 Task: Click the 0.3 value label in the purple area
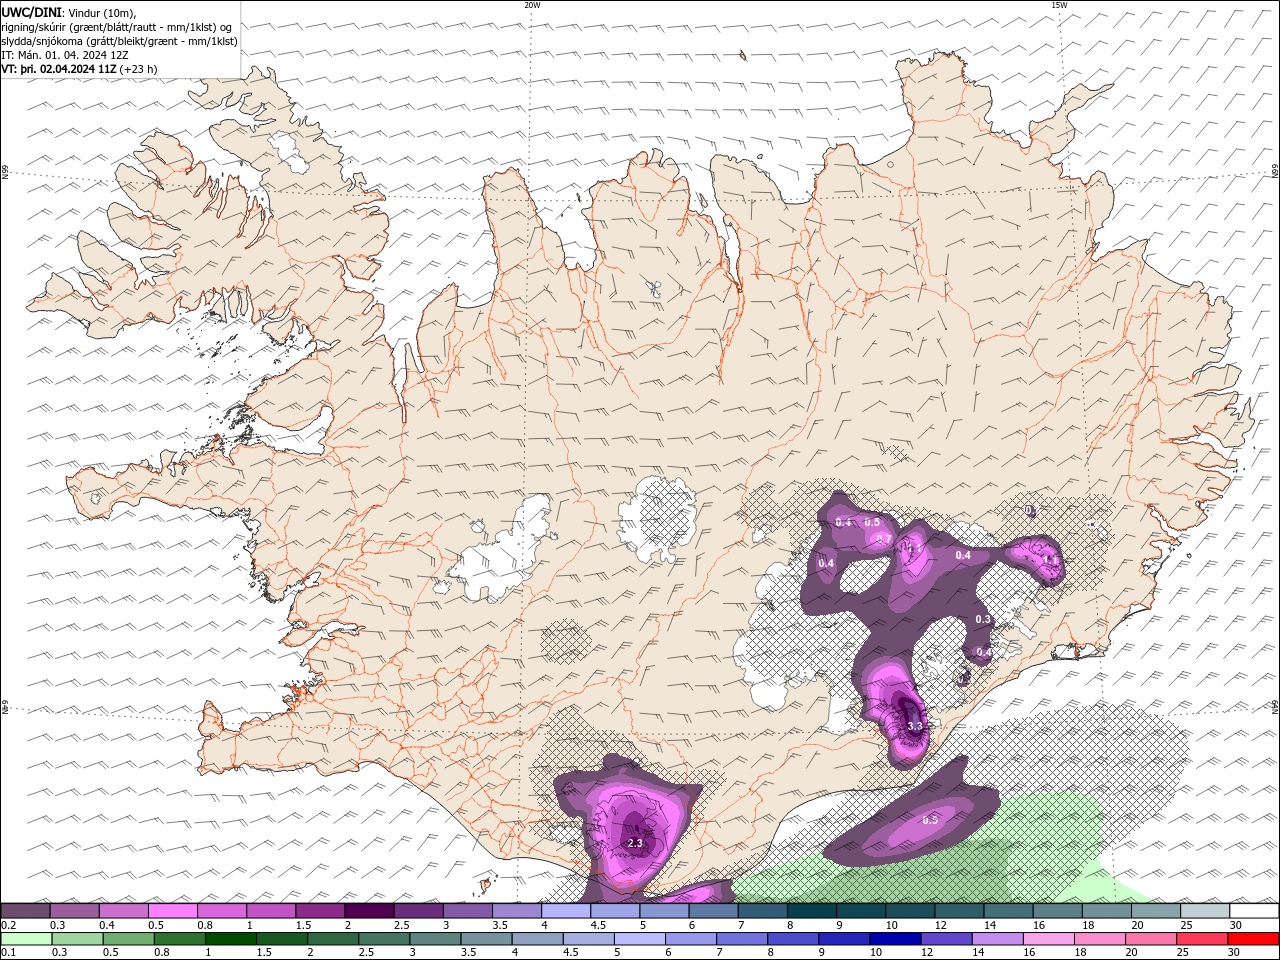(983, 620)
